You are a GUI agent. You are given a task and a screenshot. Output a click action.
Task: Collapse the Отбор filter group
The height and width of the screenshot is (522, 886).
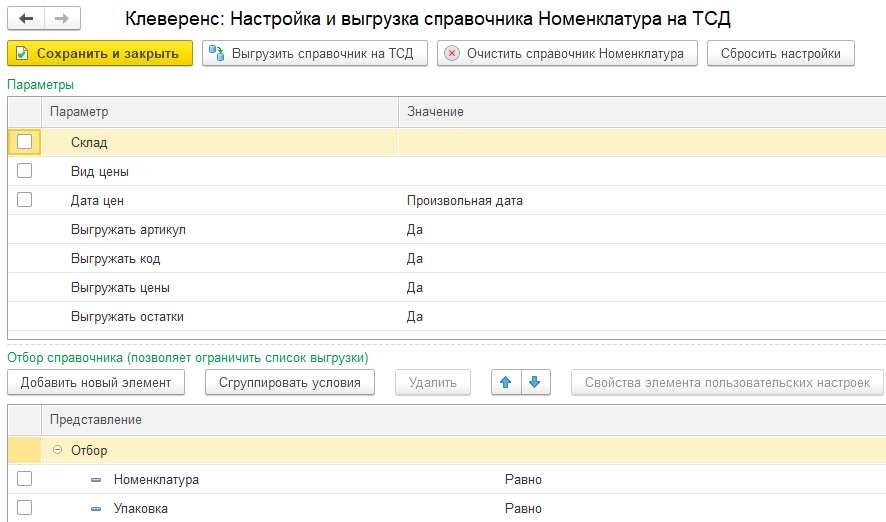57,450
